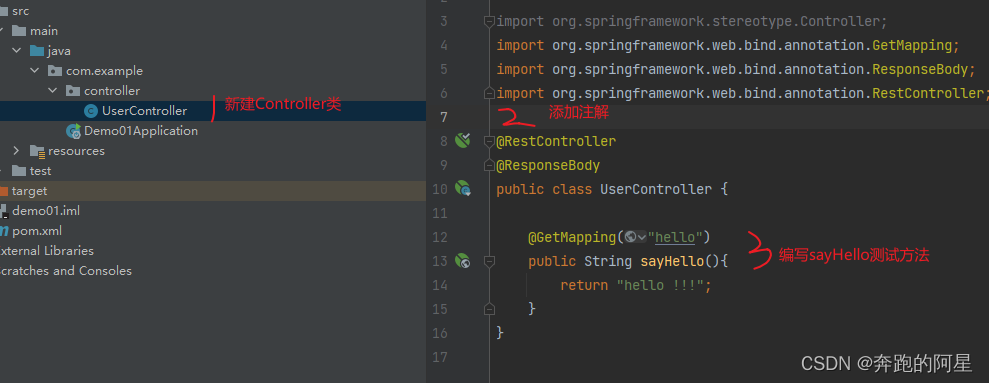Click the gutter icon beside class UserController
Image resolution: width=989 pixels, height=383 pixels.
click(x=463, y=188)
